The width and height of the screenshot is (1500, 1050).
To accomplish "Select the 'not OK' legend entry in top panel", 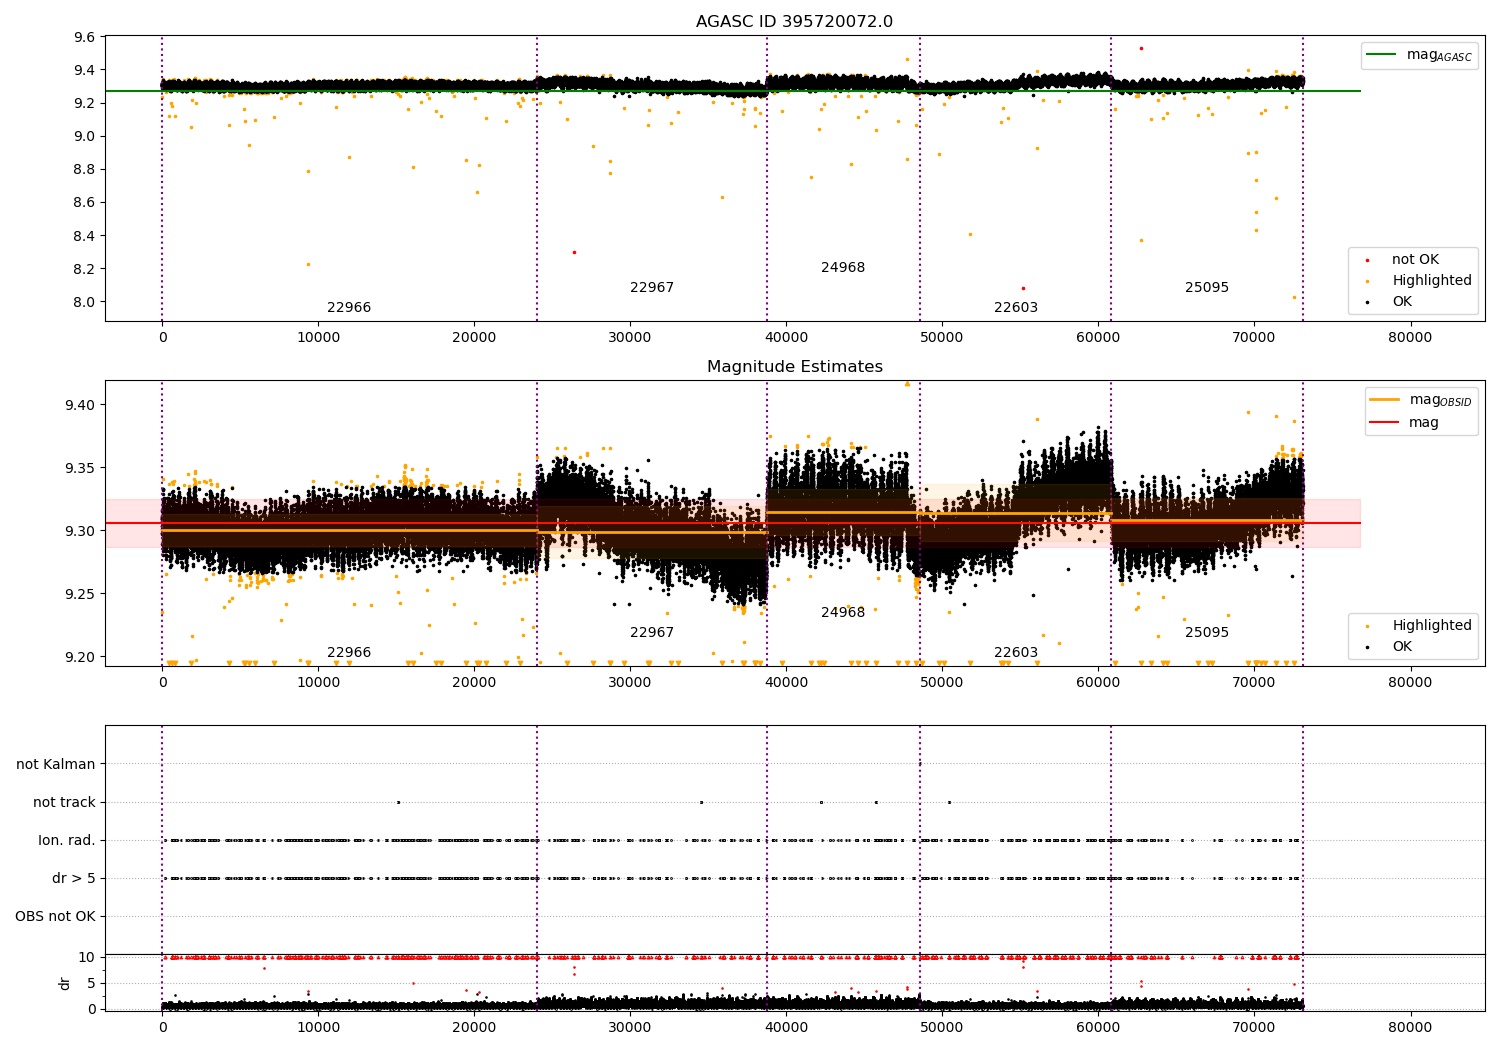I will coord(1415,260).
